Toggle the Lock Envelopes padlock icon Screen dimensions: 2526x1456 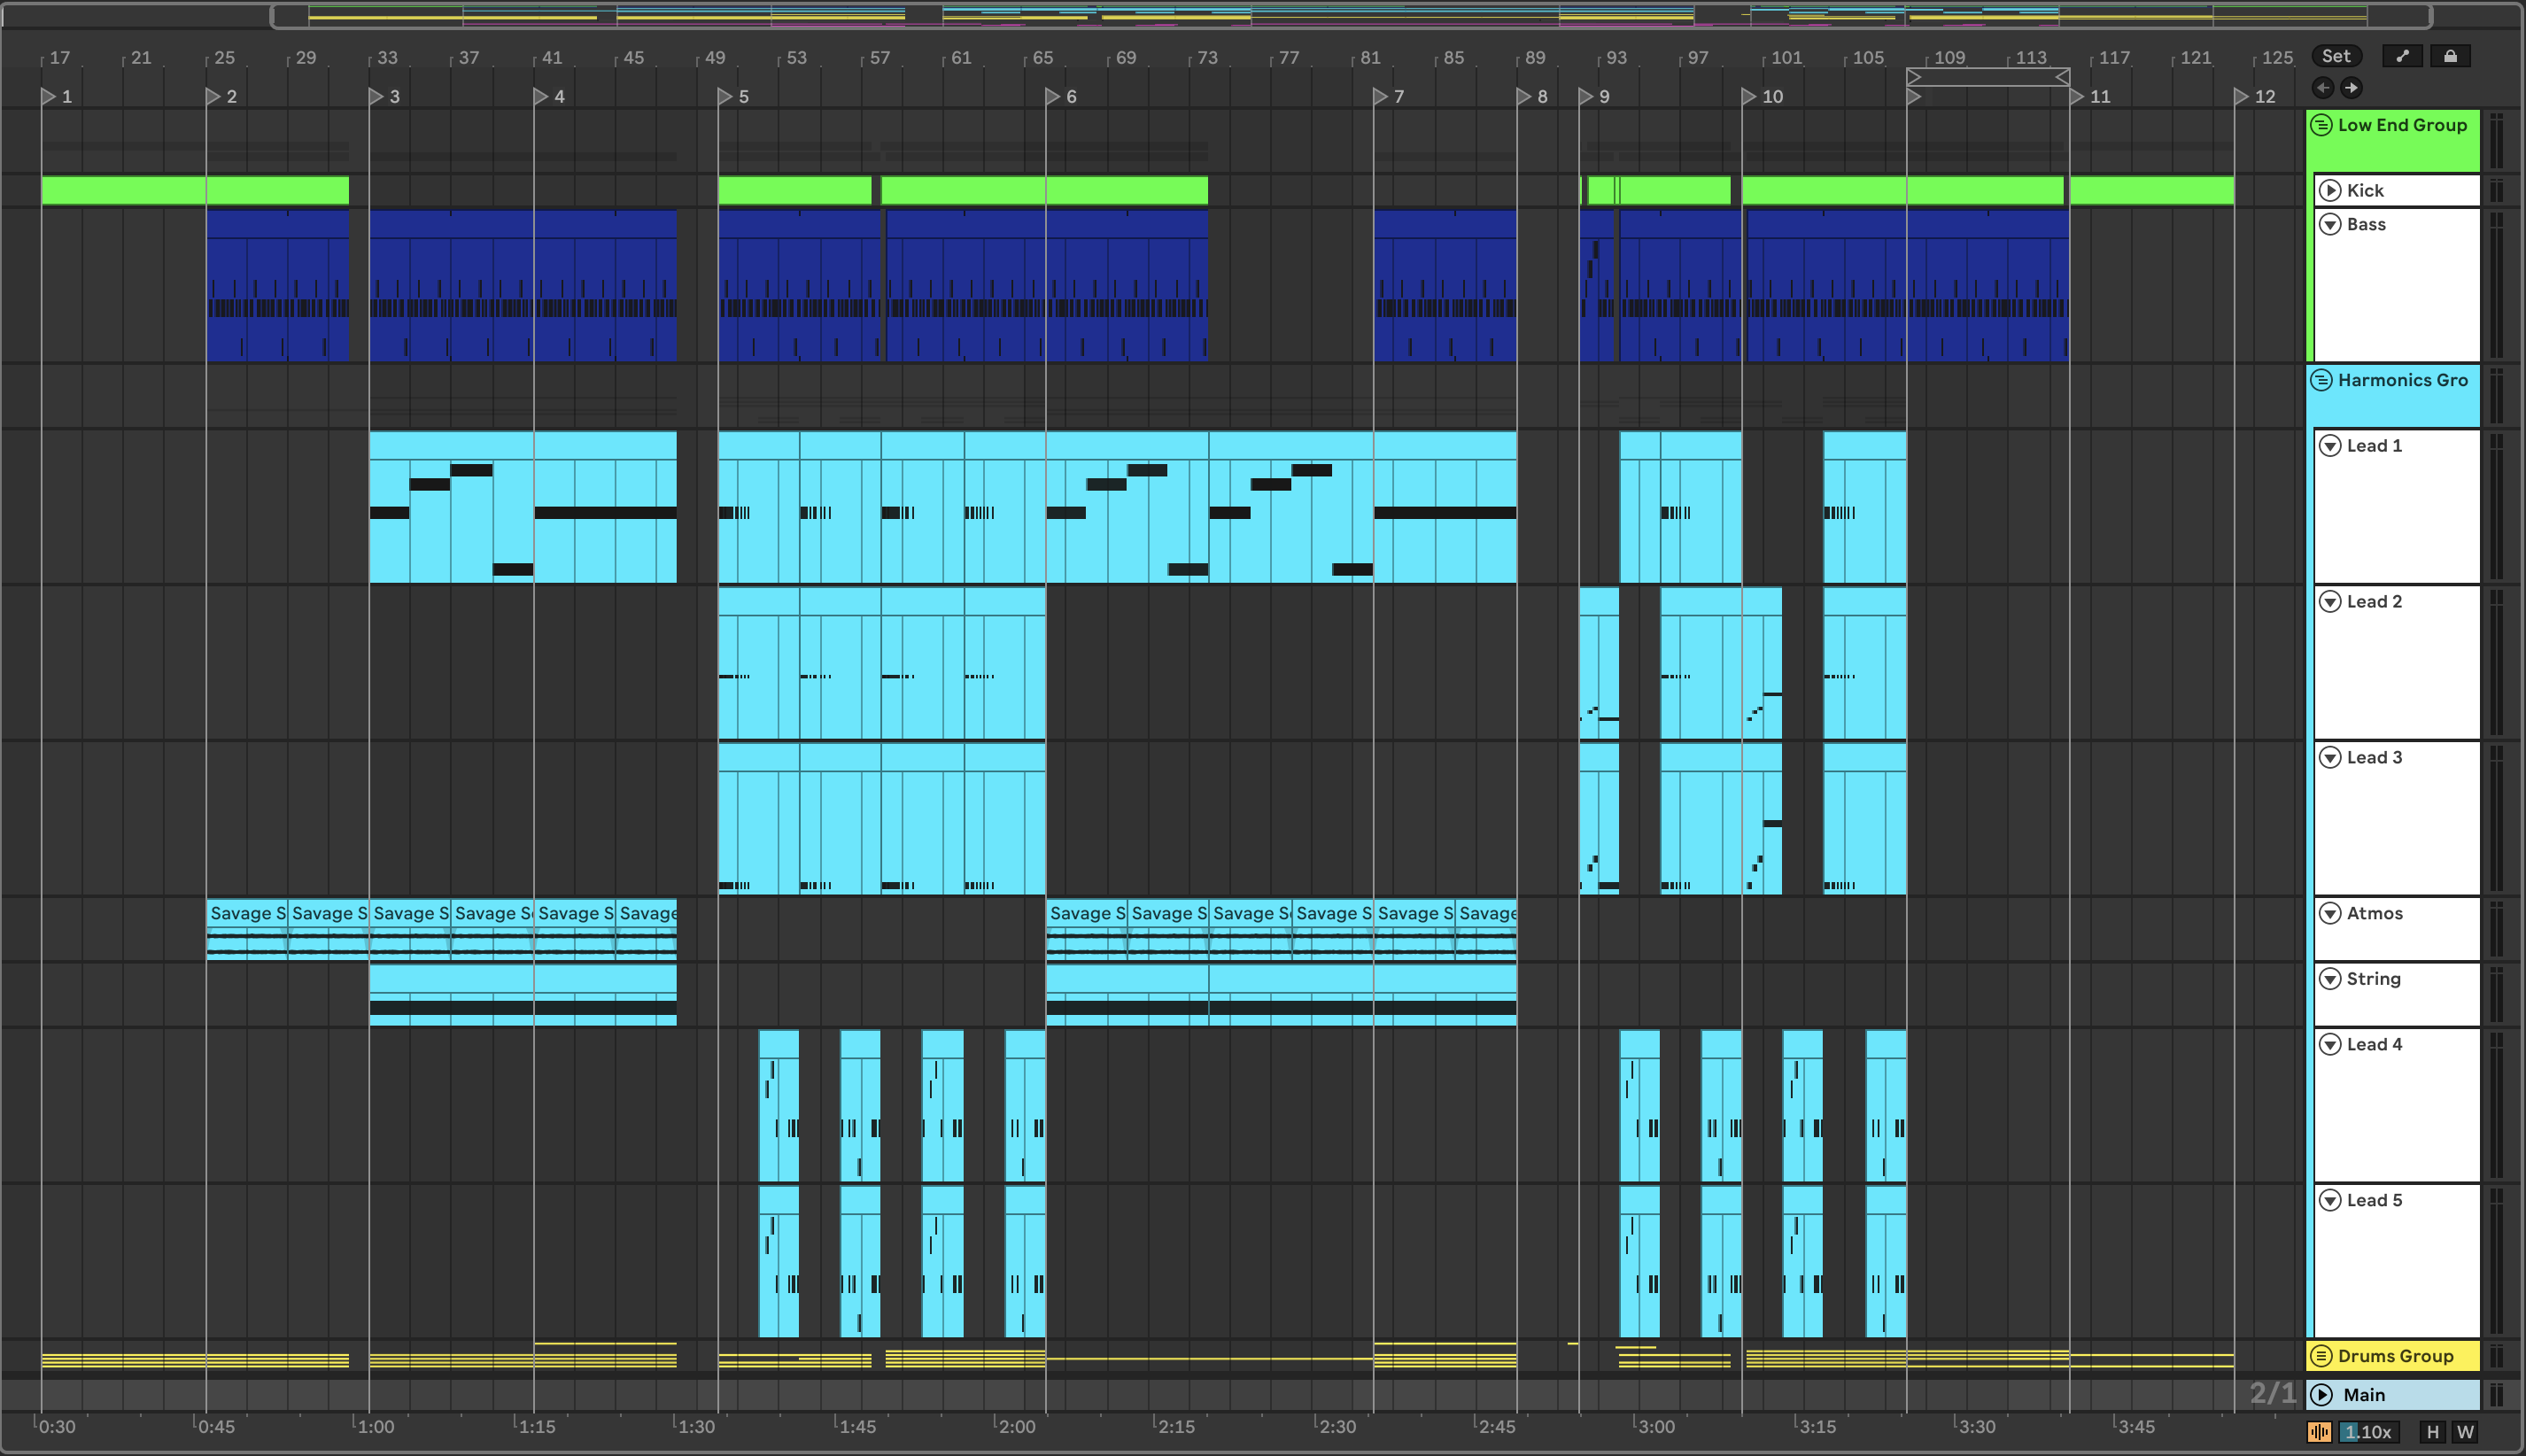[2449, 56]
